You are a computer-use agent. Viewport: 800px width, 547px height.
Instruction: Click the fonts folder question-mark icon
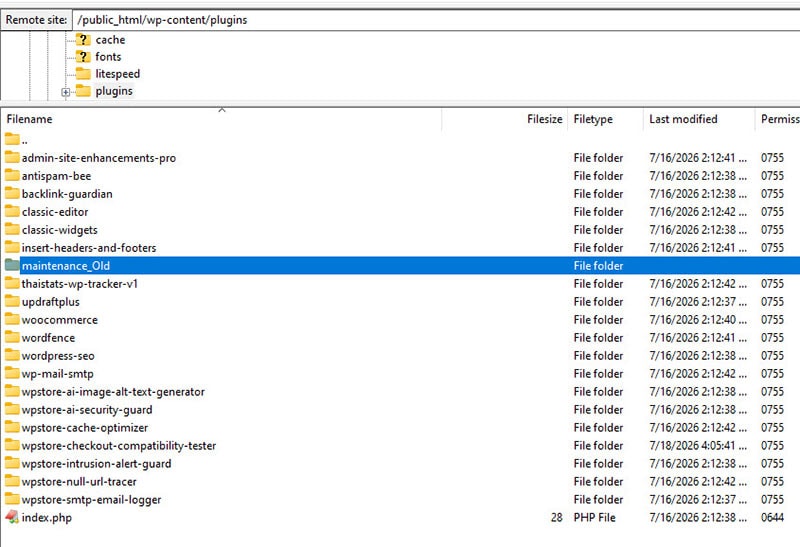pyautogui.click(x=83, y=56)
